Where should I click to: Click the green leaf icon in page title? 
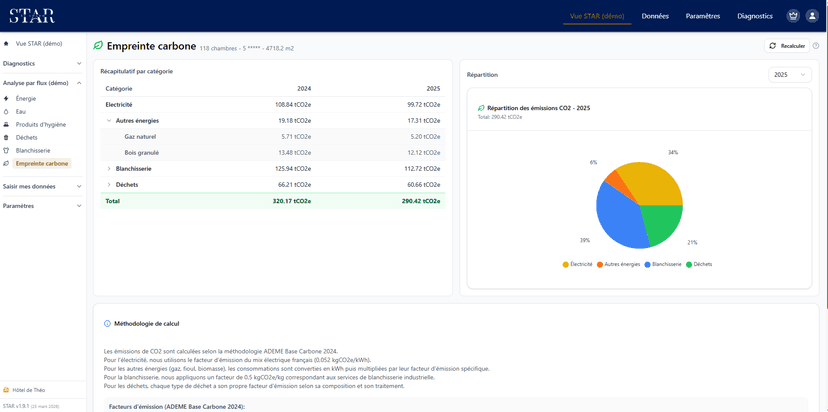[98, 46]
